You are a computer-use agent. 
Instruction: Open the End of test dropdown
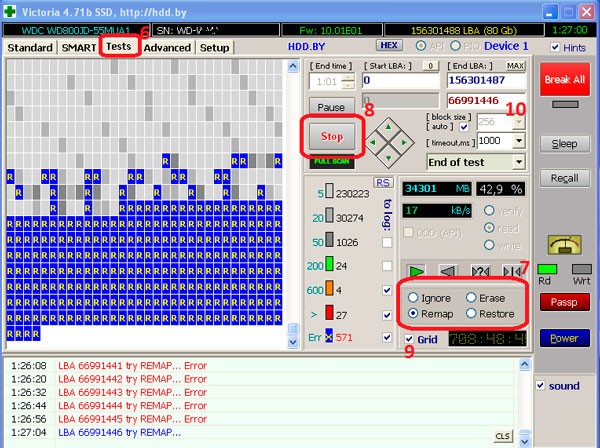[x=519, y=162]
